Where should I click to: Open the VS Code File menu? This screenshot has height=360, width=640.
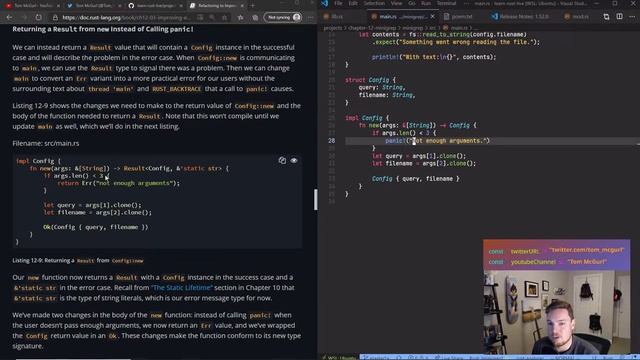tap(338, 3)
